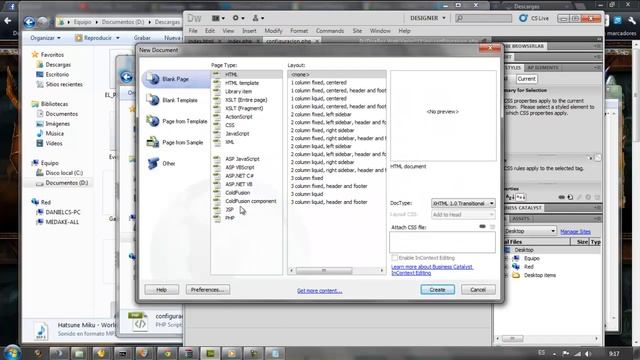Click the Create button
The image size is (640, 360).
438,290
